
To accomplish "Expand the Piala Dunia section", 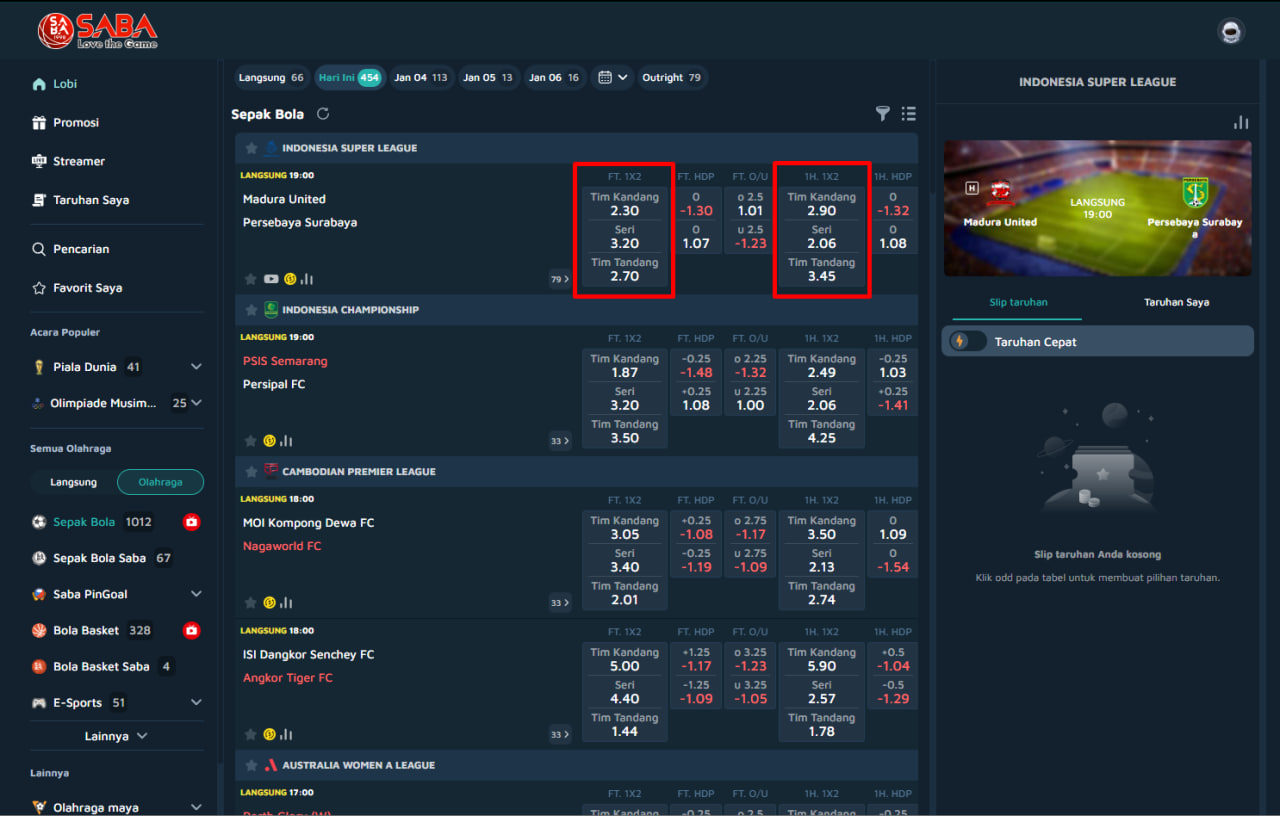I will [x=196, y=367].
